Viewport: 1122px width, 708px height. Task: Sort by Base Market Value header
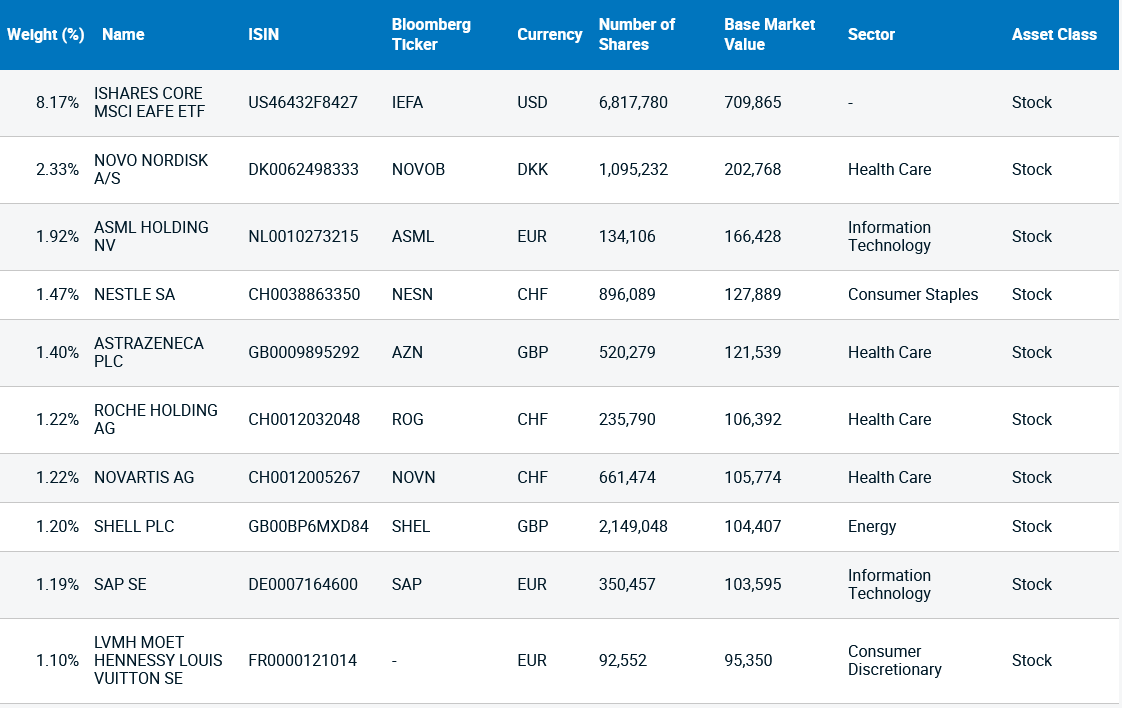coord(769,34)
